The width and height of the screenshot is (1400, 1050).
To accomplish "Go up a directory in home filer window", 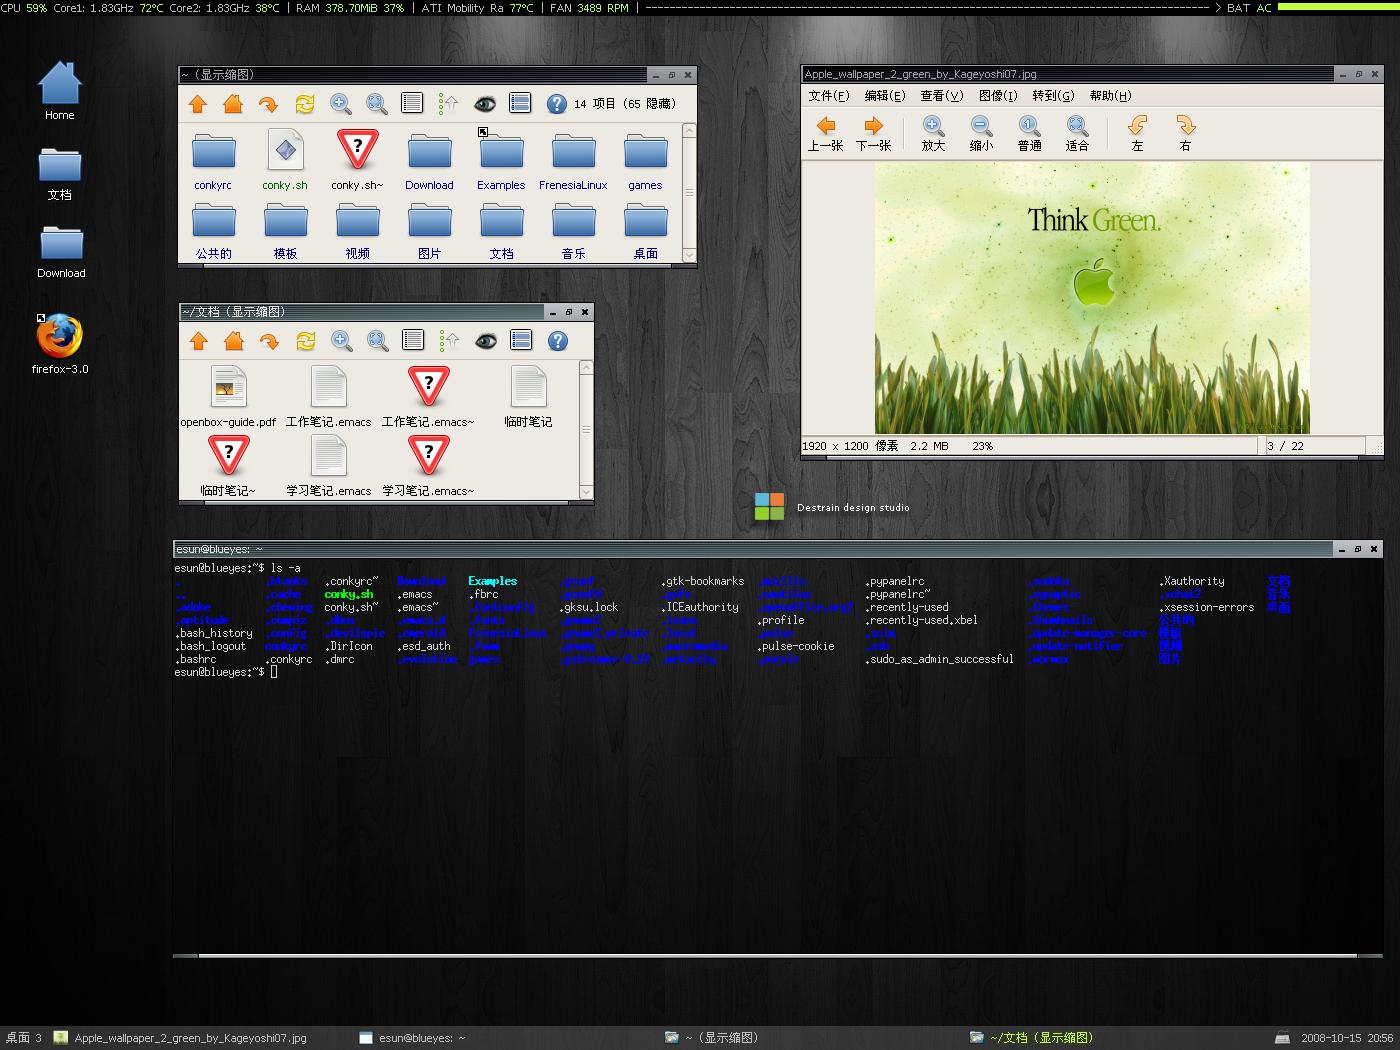I will (x=198, y=104).
